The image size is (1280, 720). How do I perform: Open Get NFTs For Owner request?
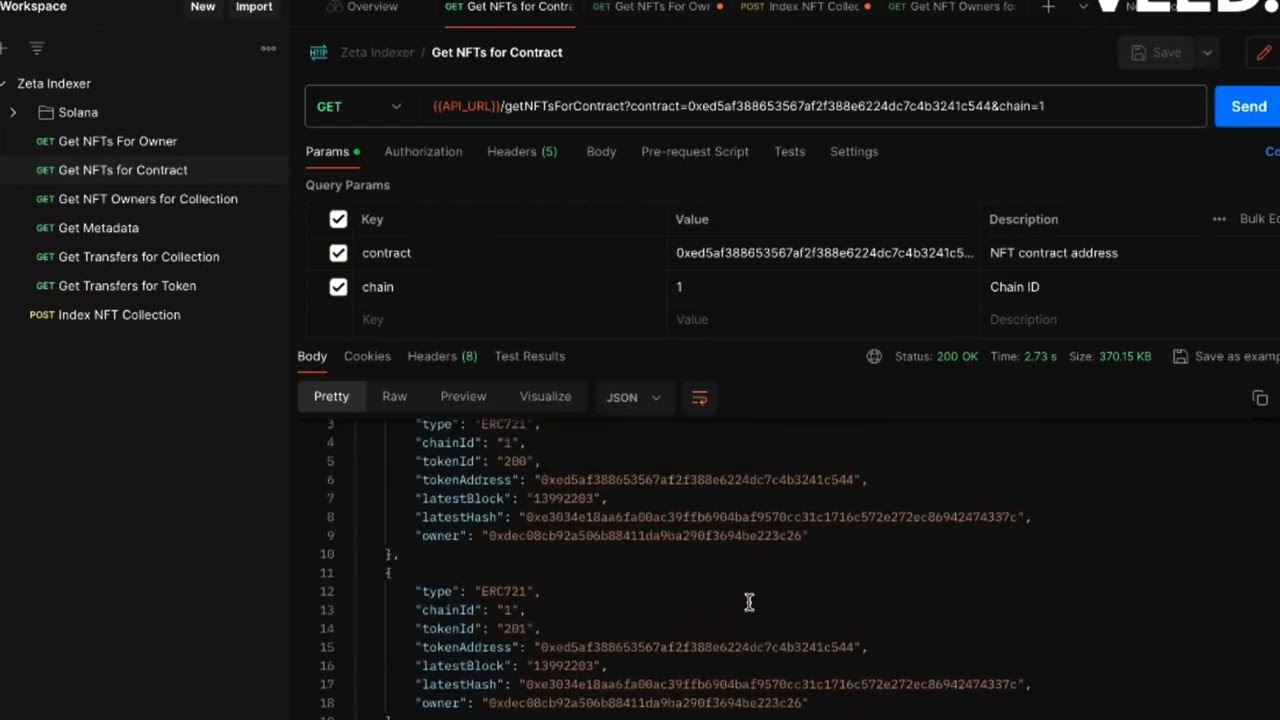117,141
